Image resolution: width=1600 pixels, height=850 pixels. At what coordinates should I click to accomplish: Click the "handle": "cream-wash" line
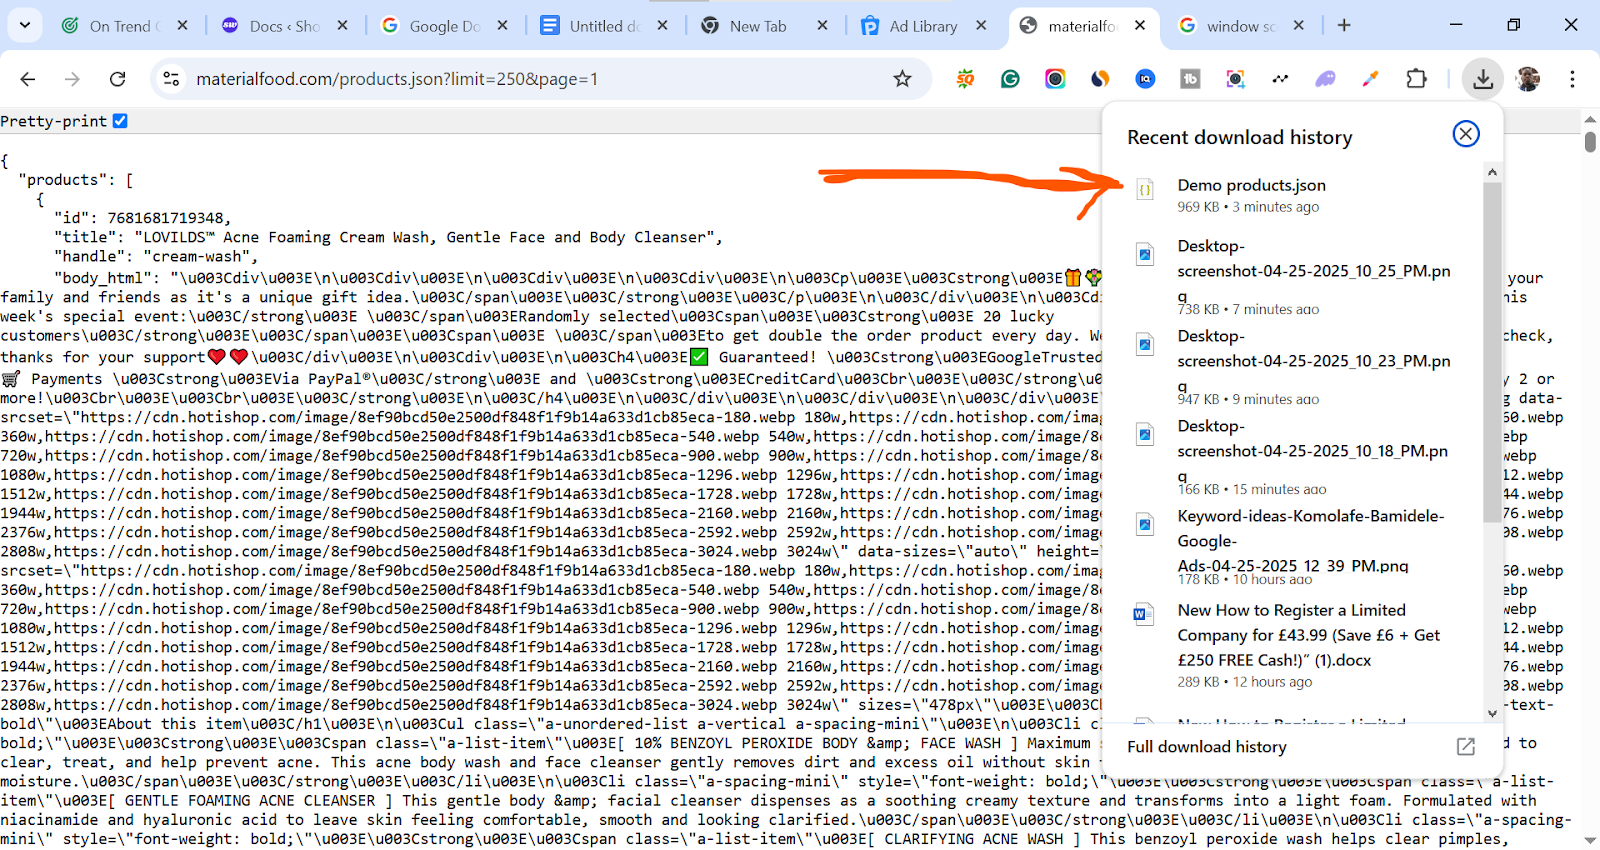[156, 256]
